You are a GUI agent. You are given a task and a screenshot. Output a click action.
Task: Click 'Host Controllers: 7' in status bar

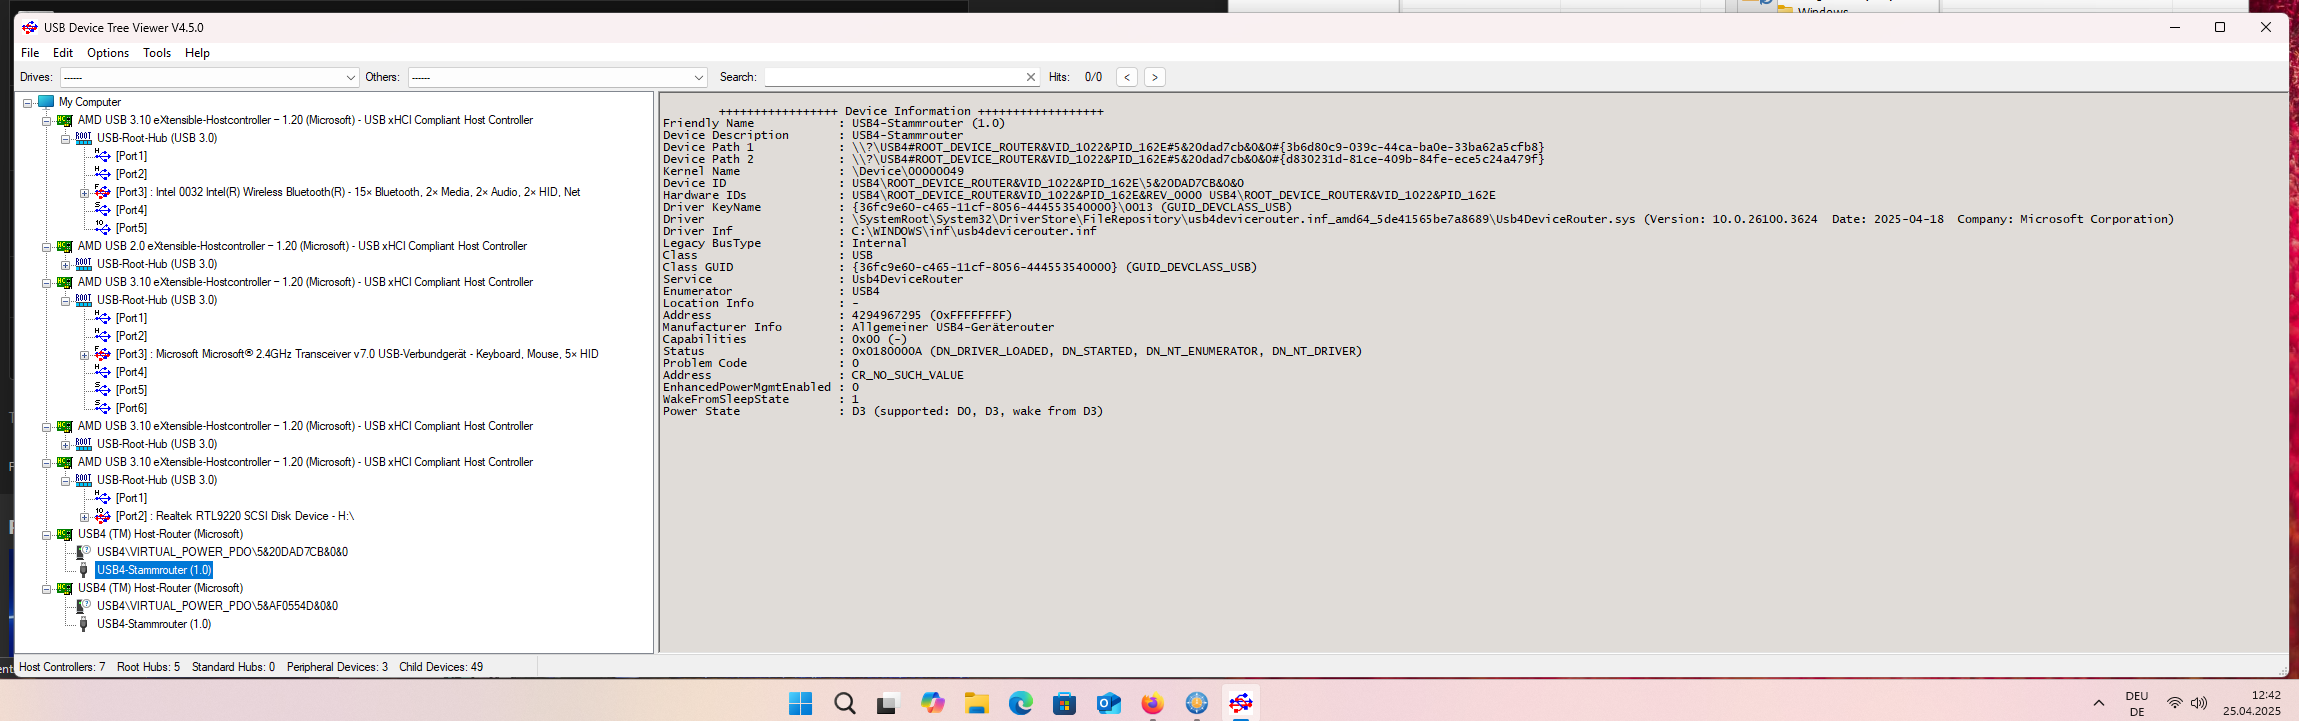click(x=62, y=667)
